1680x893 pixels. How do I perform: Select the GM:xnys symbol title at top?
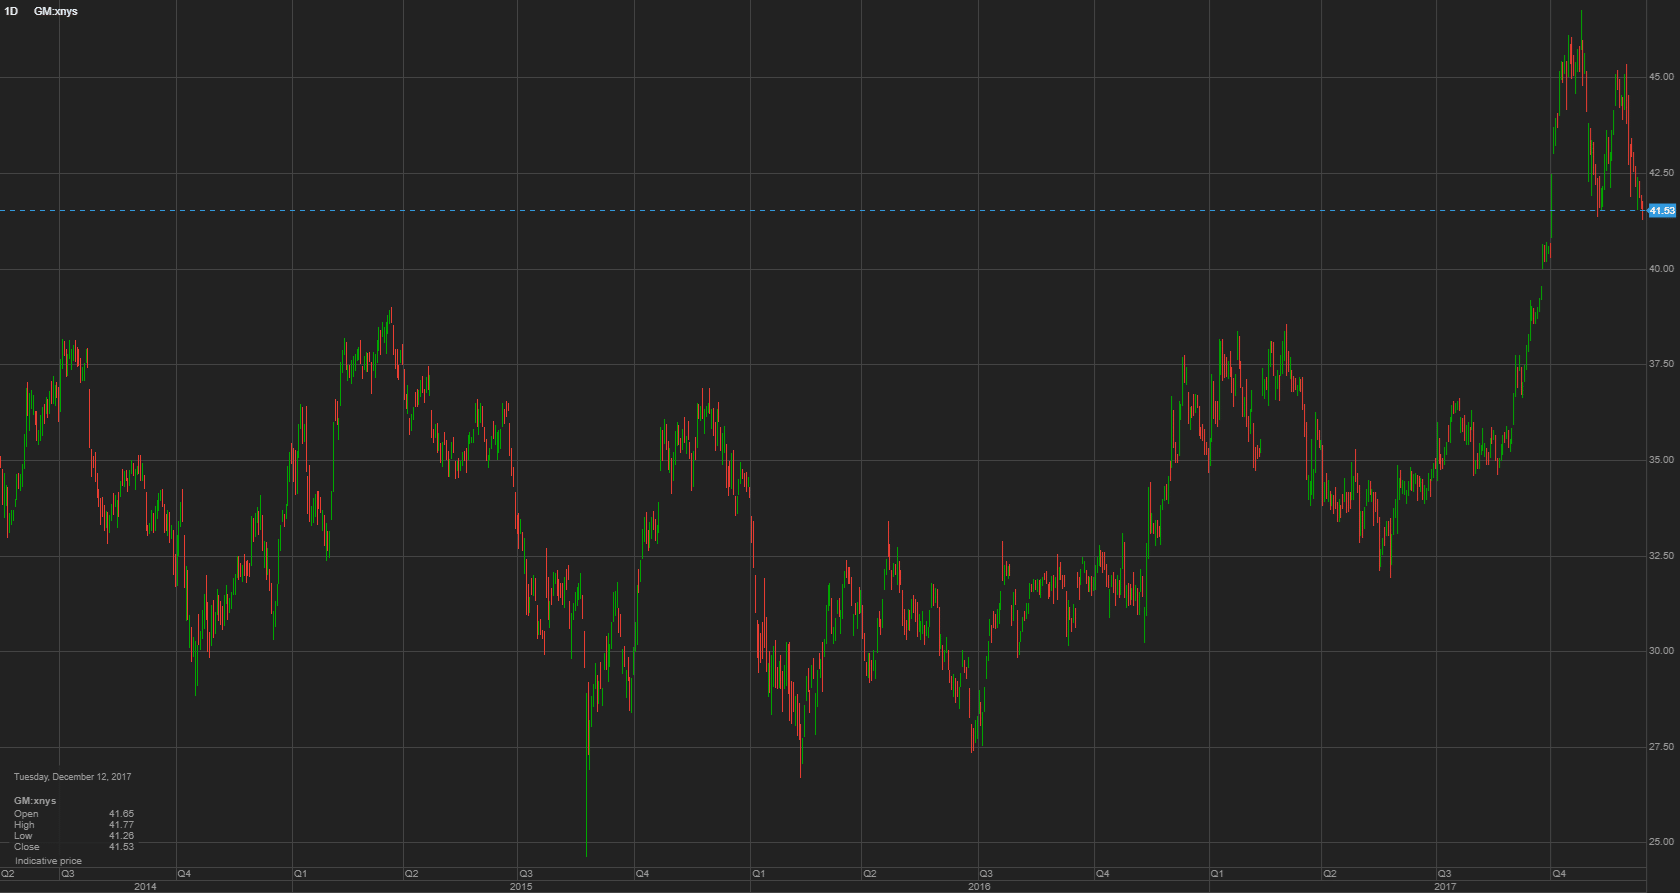56,11
